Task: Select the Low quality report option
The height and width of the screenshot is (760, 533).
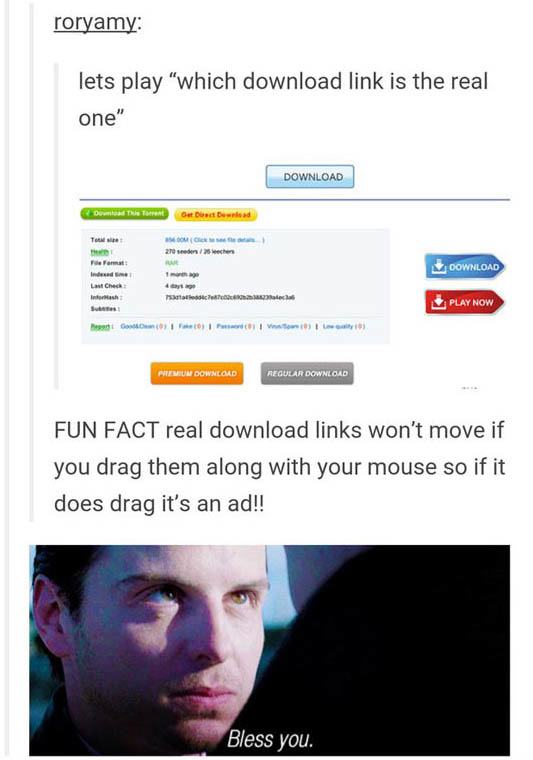Action: pyautogui.click(x=344, y=327)
